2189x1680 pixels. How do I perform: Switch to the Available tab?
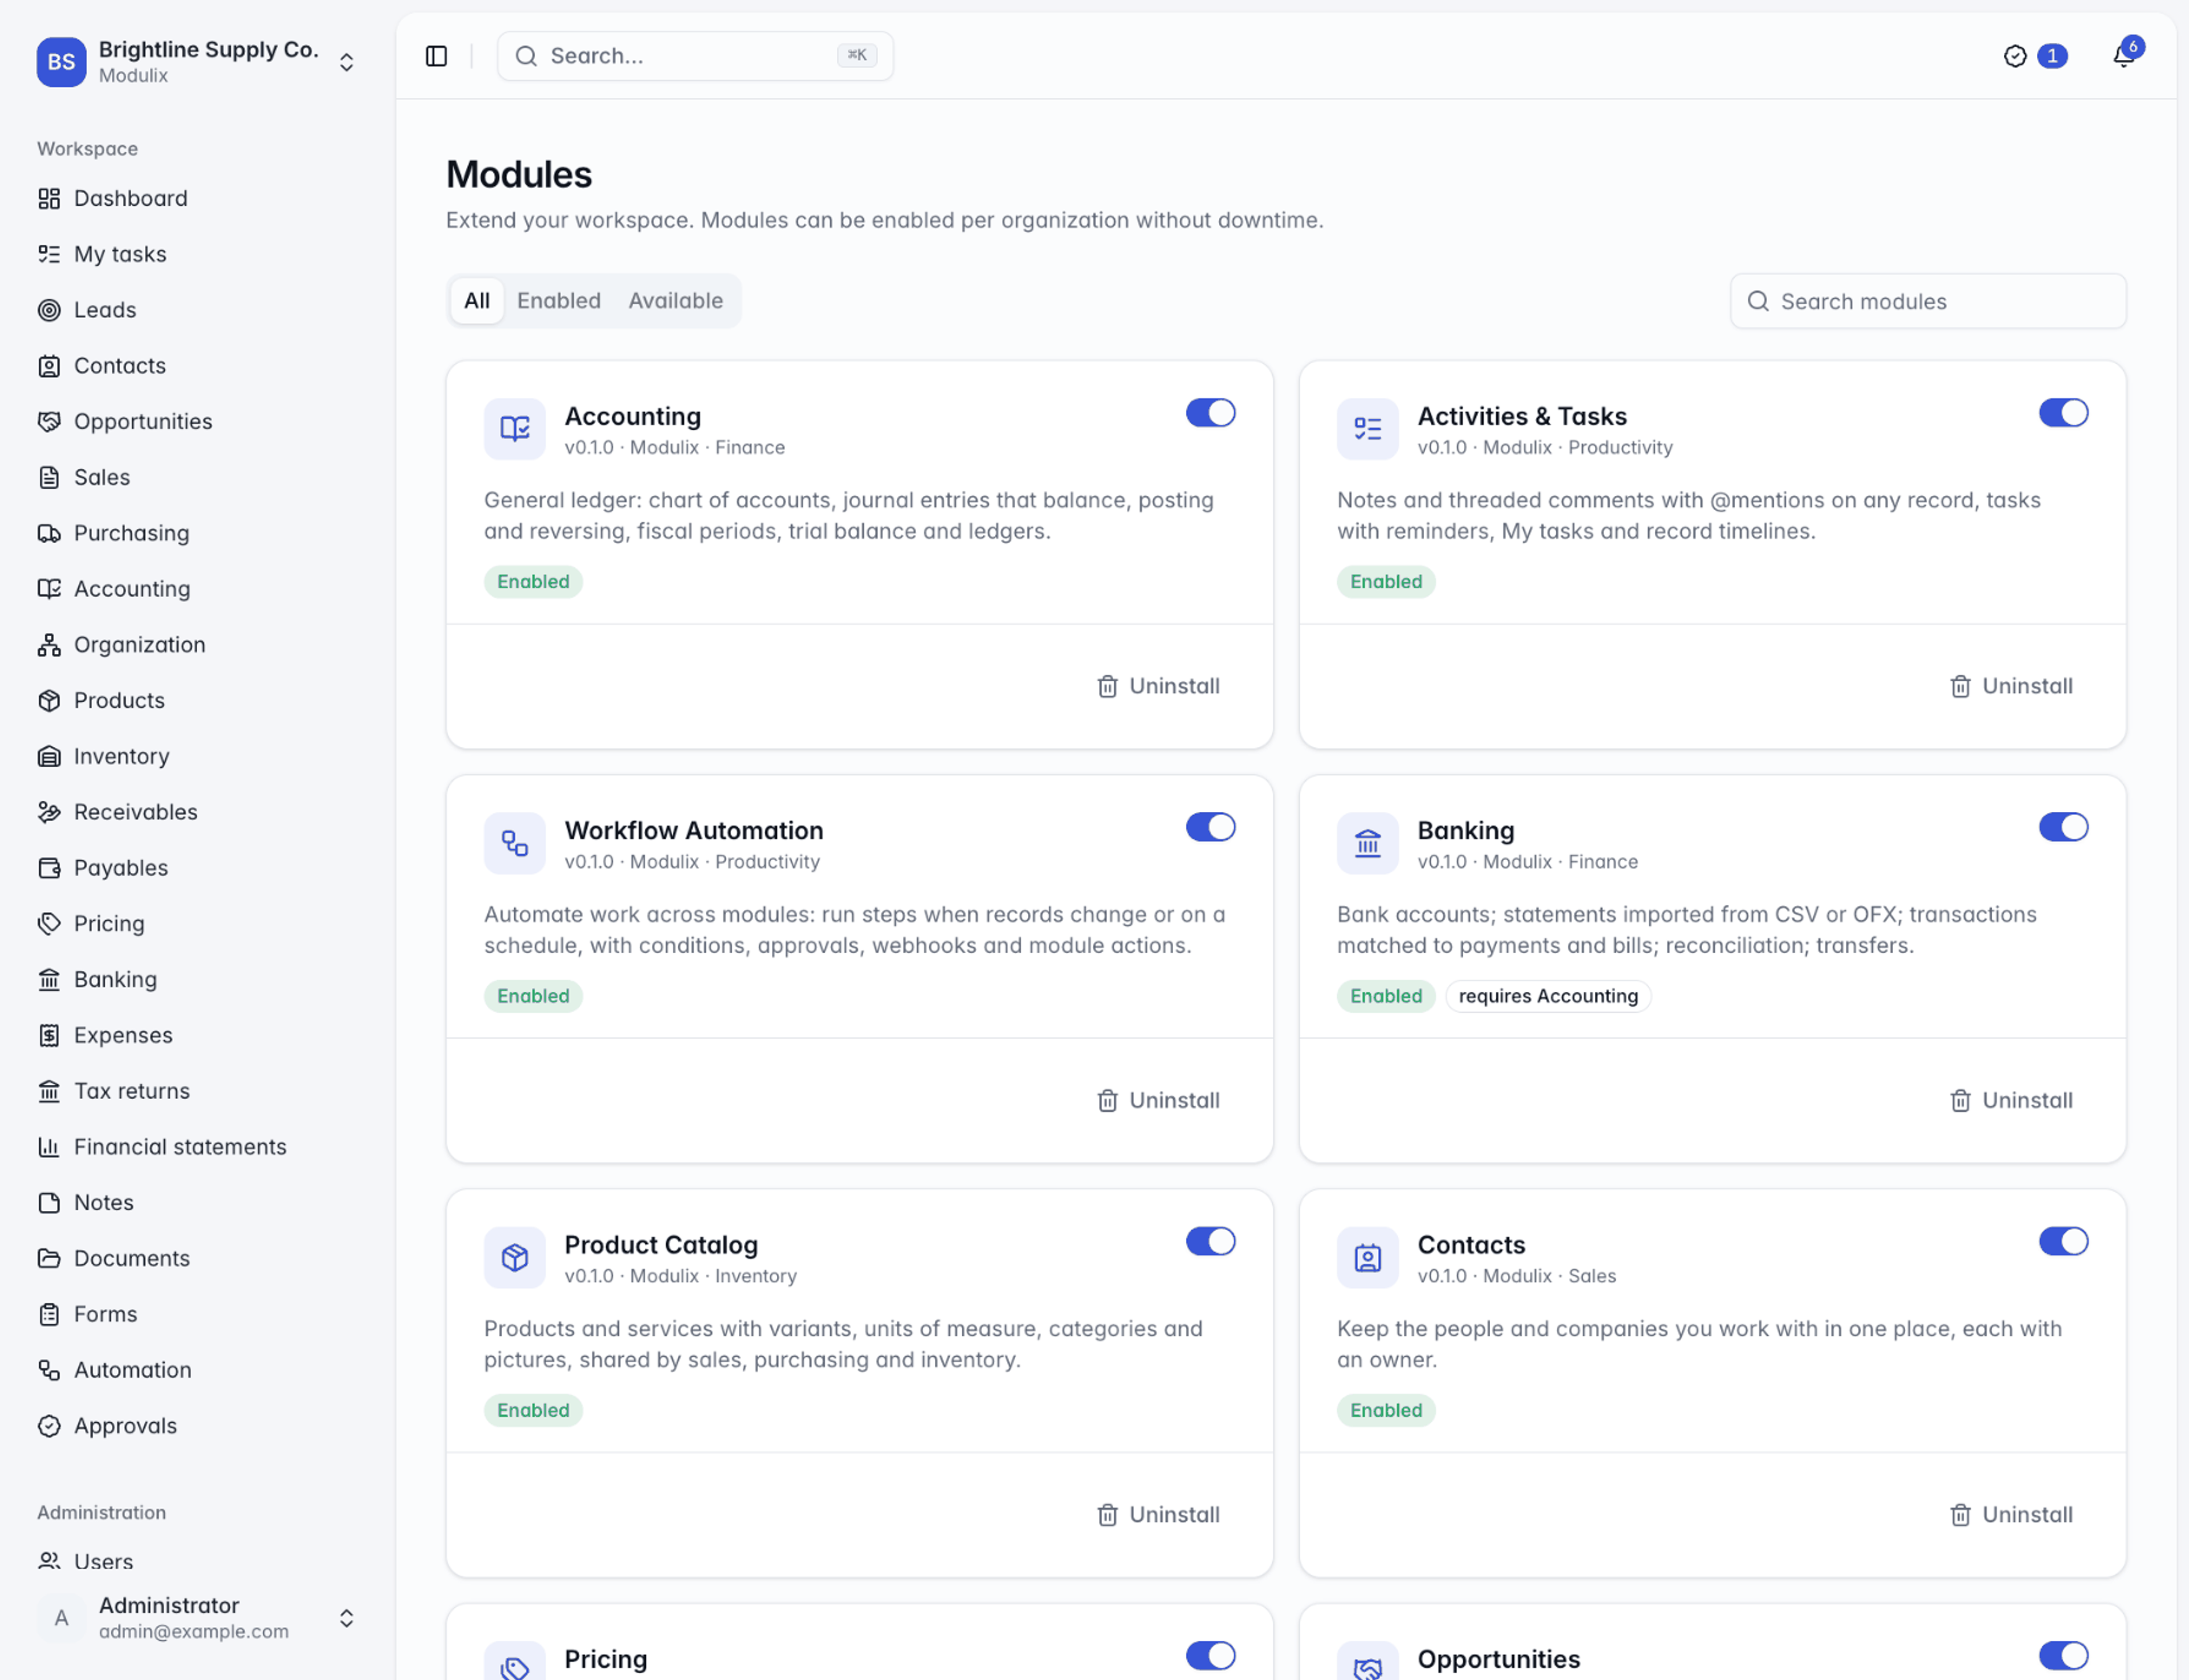click(x=676, y=301)
